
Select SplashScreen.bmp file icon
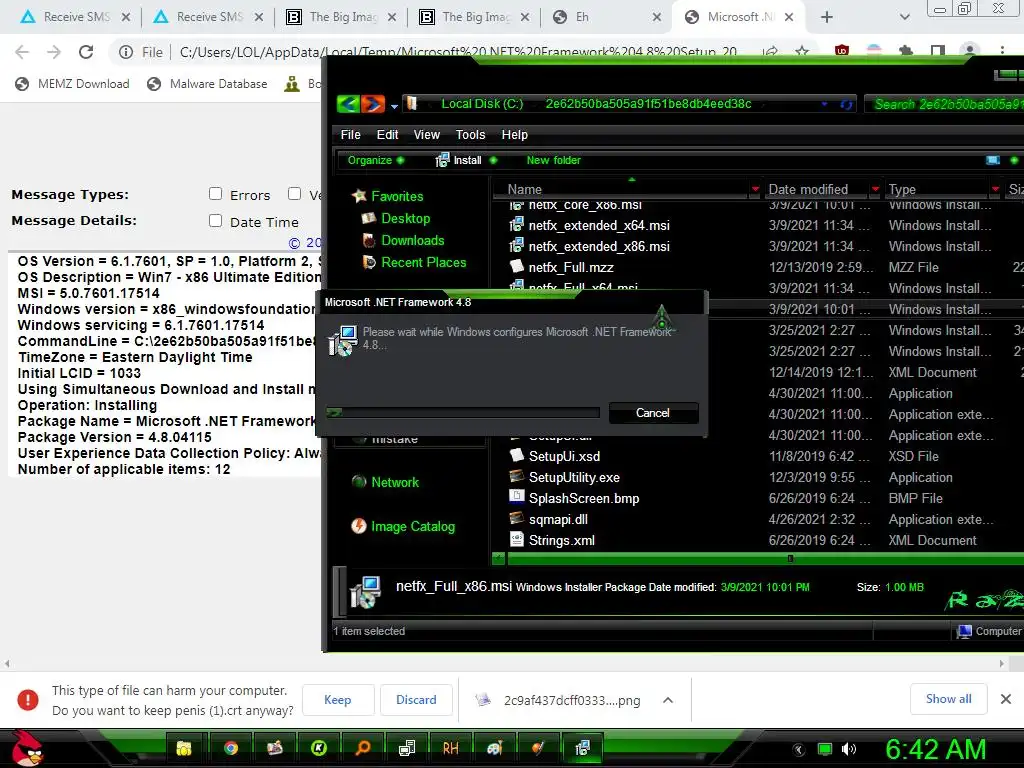517,498
